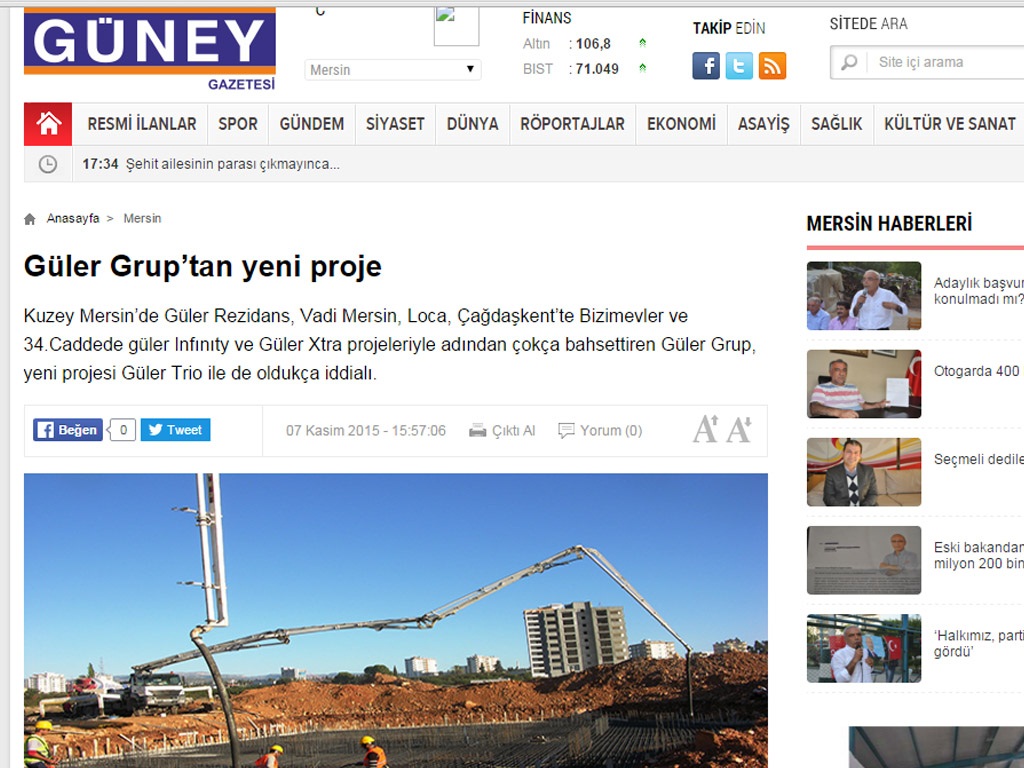This screenshot has height=768, width=1024.
Task: Open the Spor section
Action: 238,124
